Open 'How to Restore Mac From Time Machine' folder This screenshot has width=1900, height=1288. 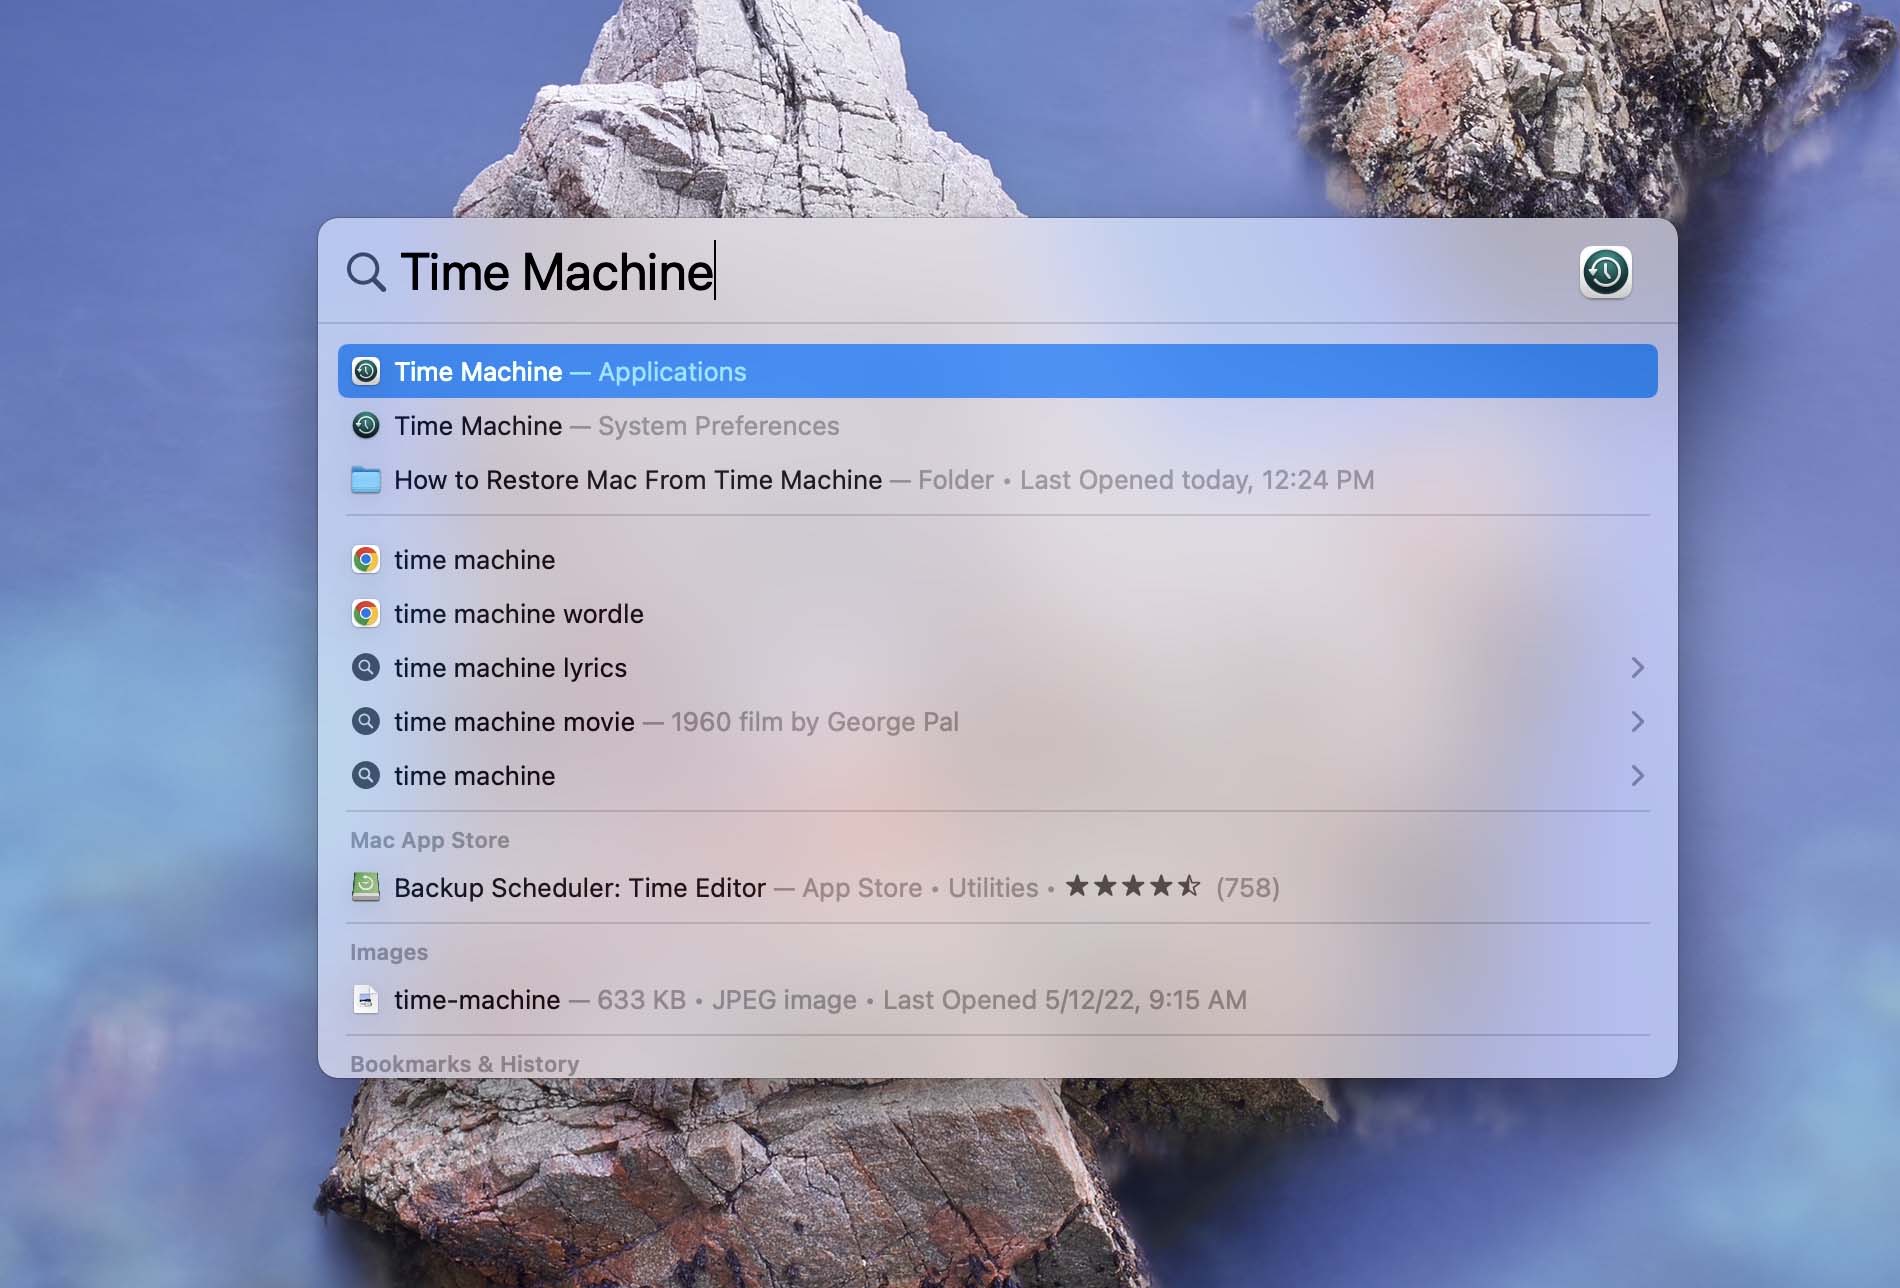pos(638,480)
